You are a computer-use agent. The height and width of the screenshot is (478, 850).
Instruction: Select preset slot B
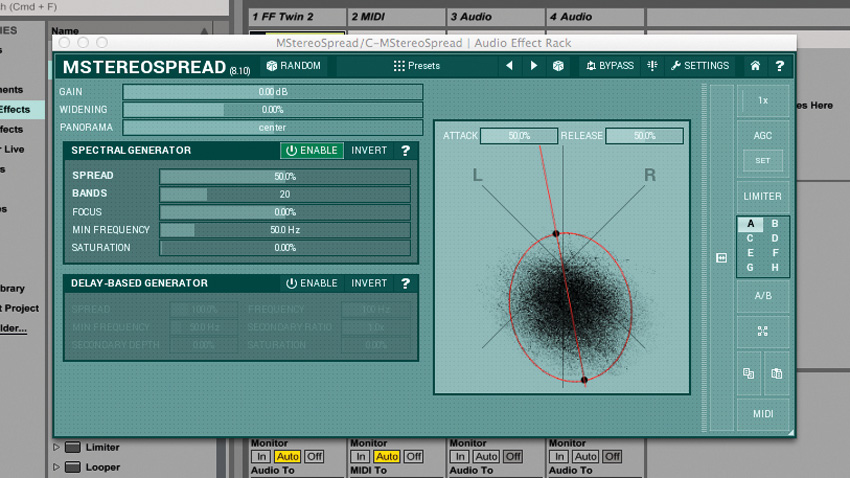775,224
